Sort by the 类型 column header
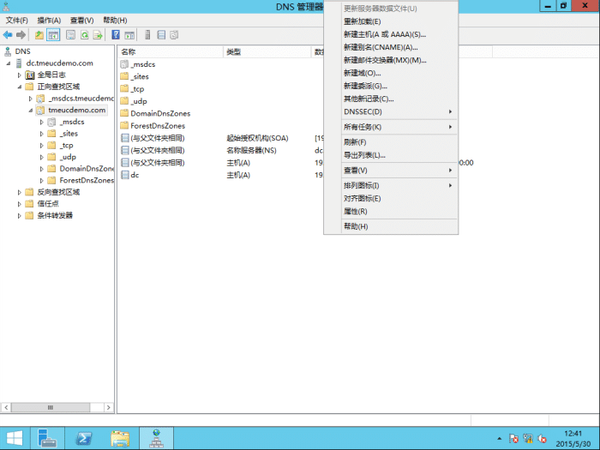This screenshot has height=450, width=600. point(267,52)
